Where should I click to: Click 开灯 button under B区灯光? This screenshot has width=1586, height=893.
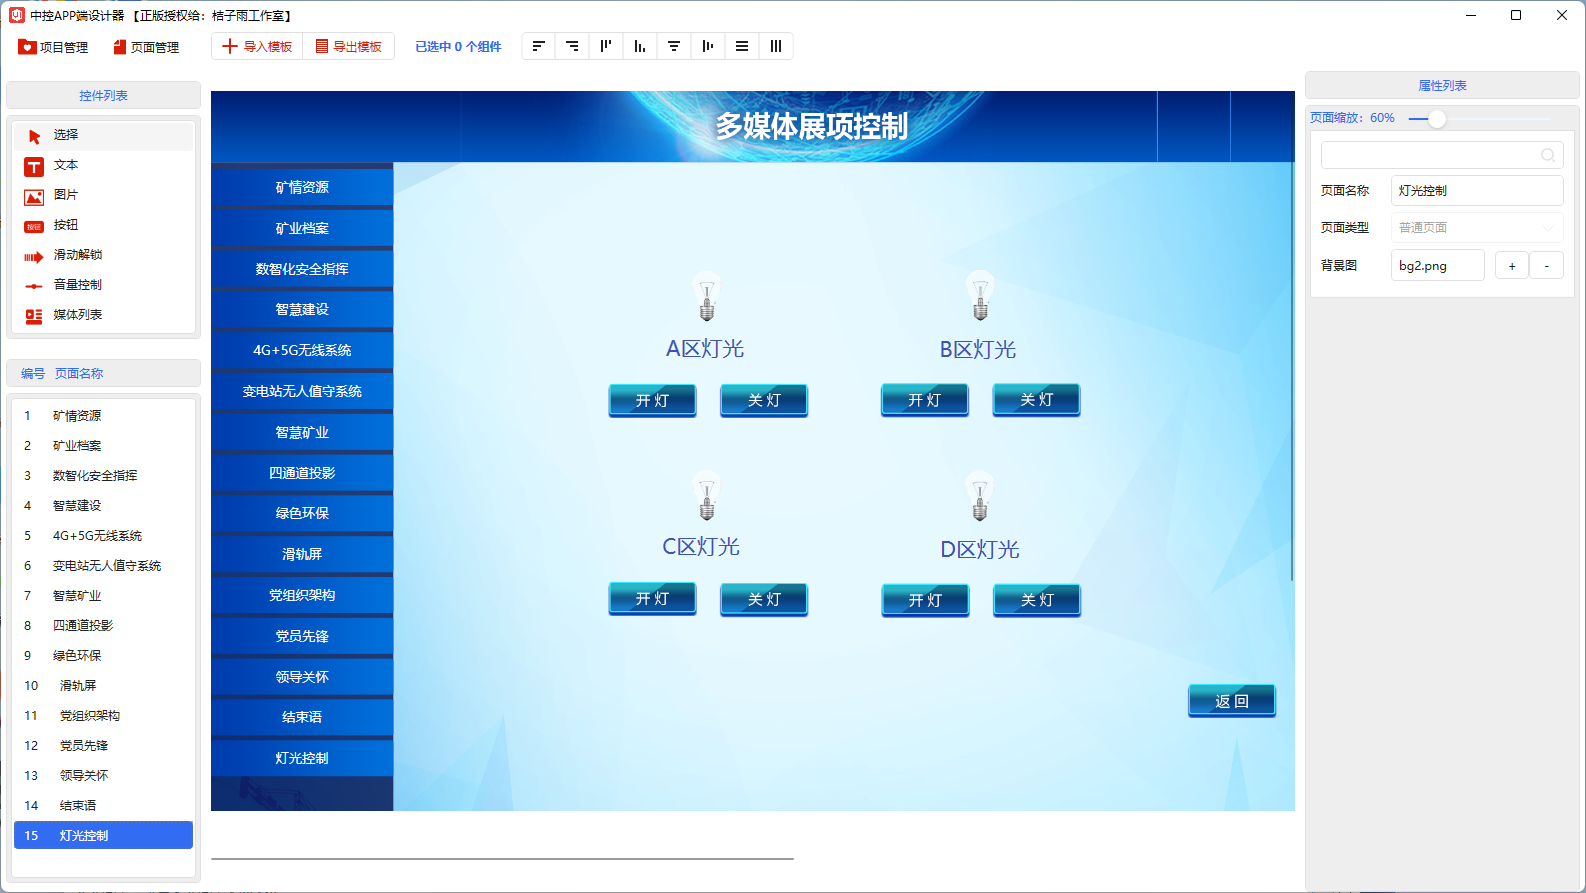925,400
